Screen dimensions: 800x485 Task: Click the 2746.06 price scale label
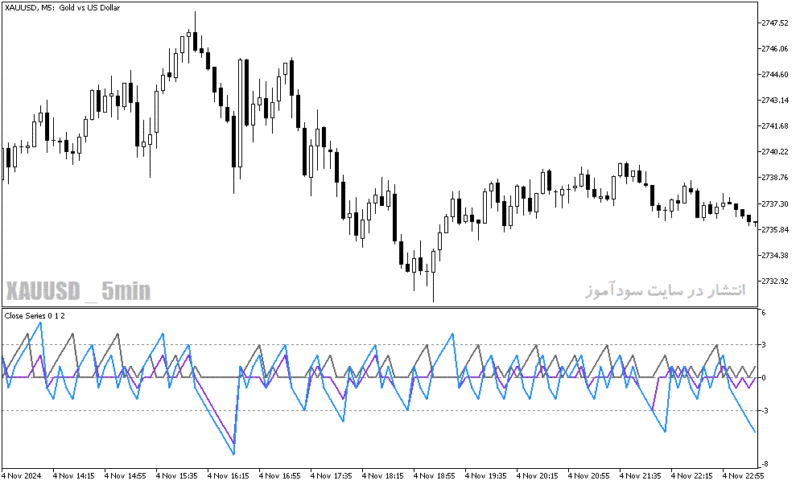coord(775,49)
